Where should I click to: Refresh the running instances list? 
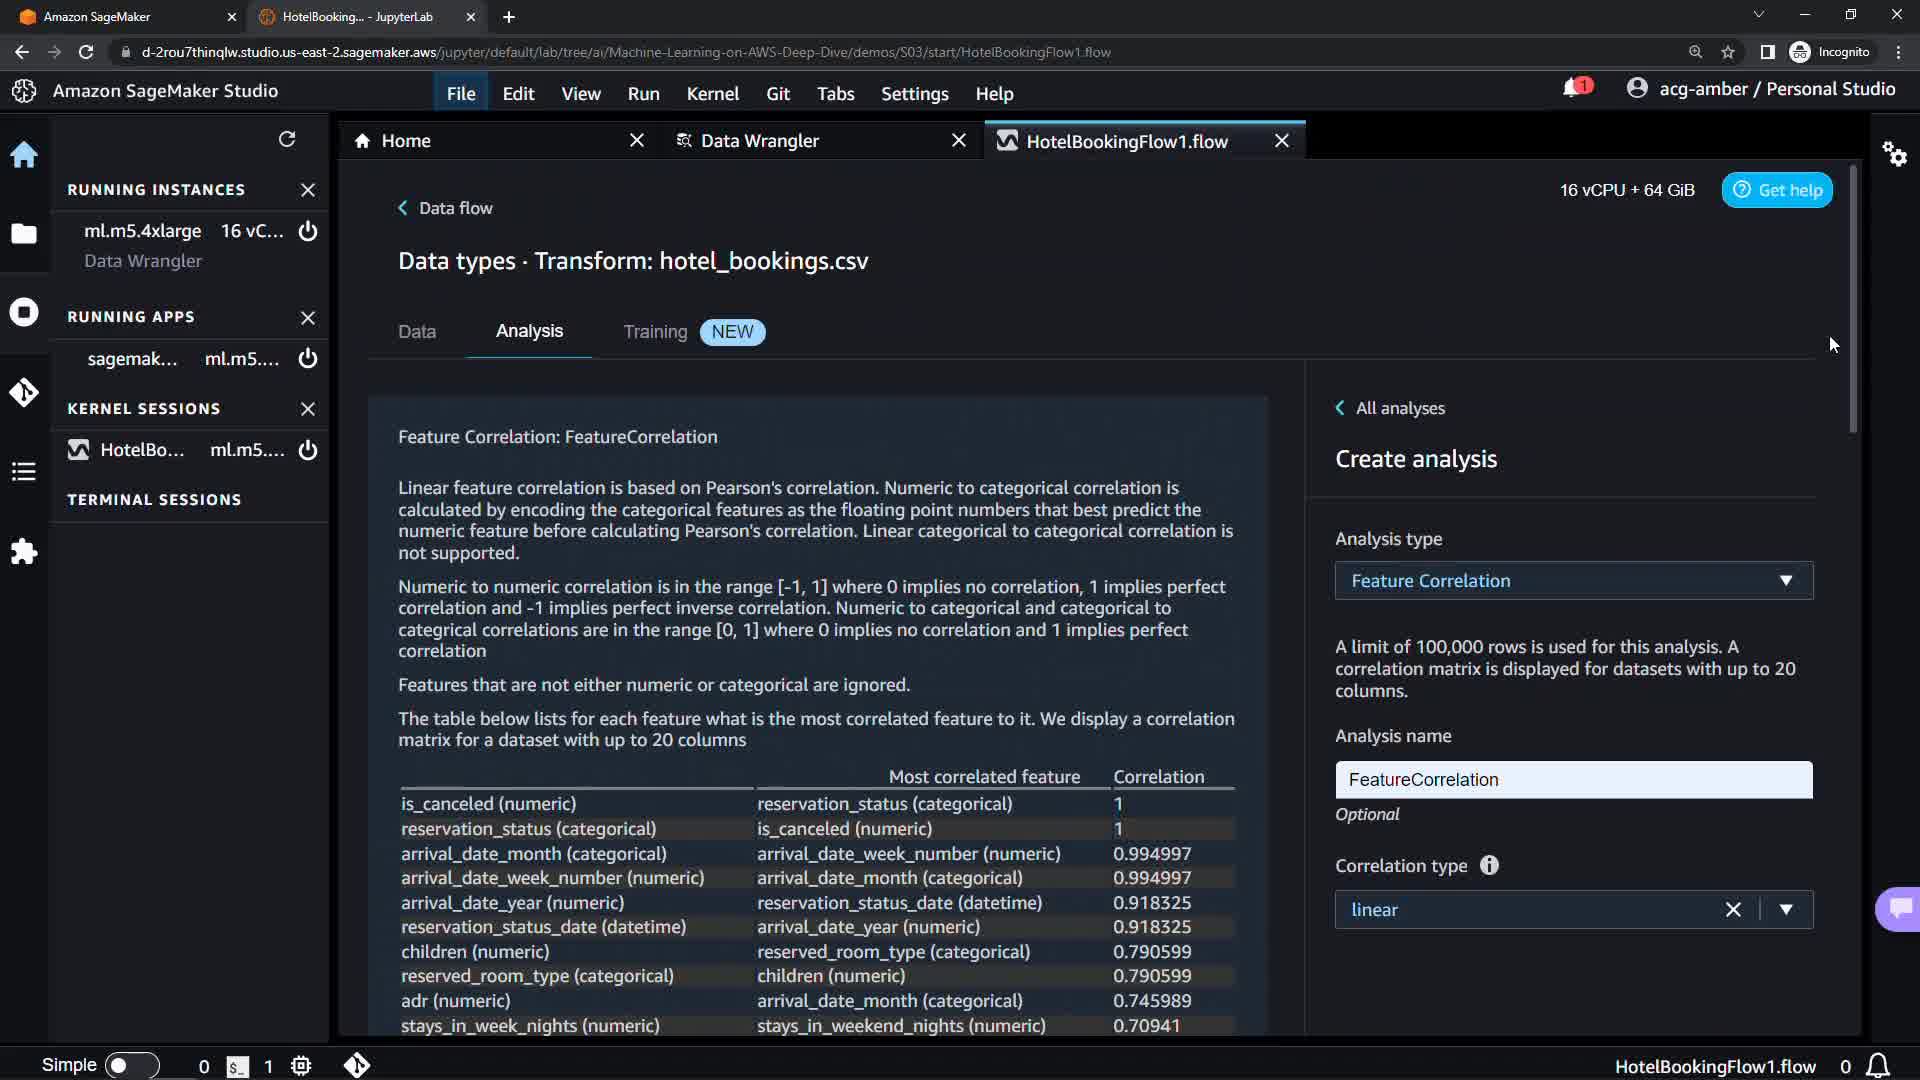click(287, 139)
